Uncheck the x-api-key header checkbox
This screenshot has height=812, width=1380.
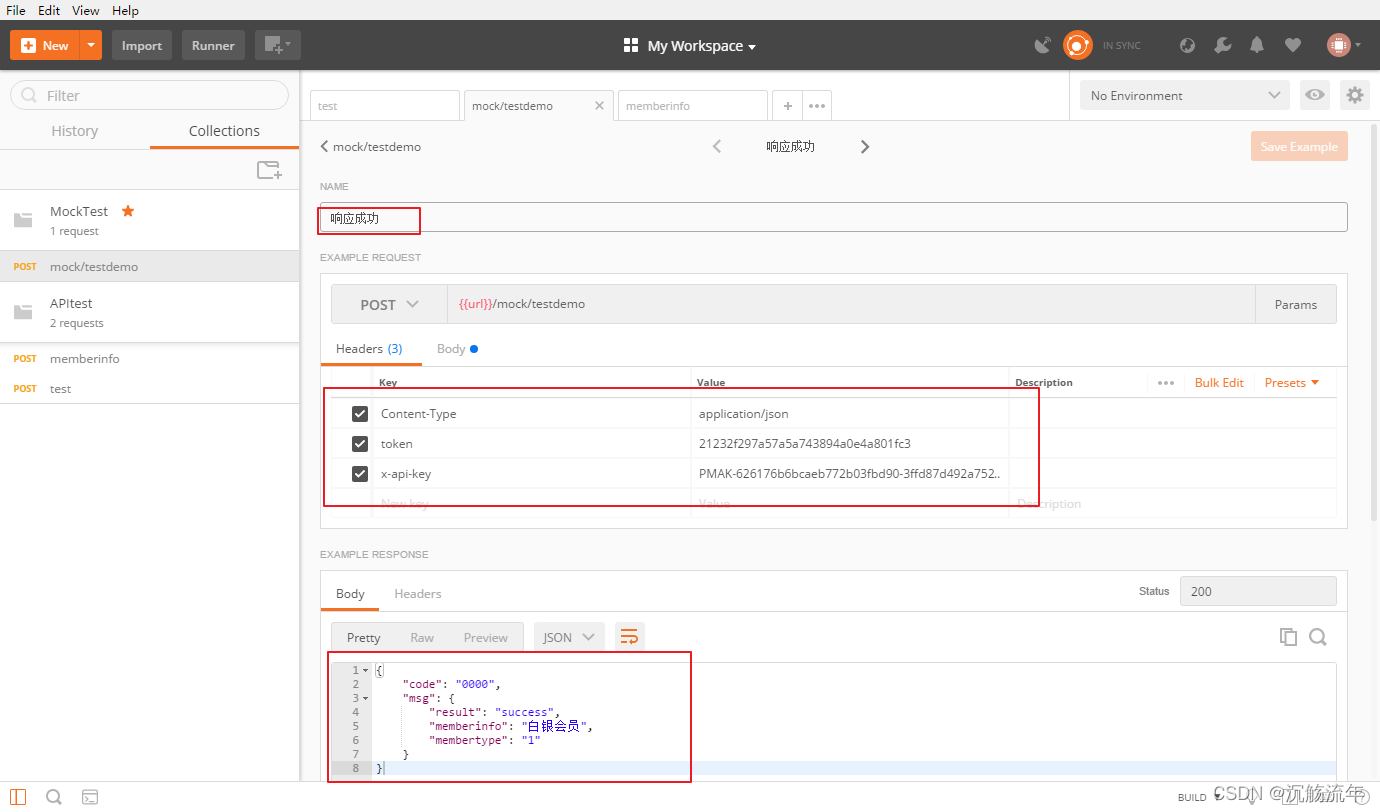[x=360, y=473]
